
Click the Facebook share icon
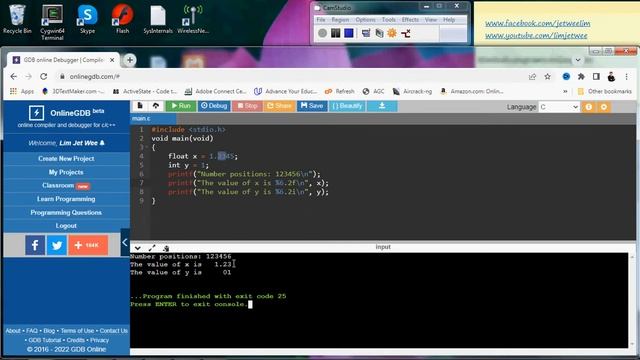[x=35, y=245]
